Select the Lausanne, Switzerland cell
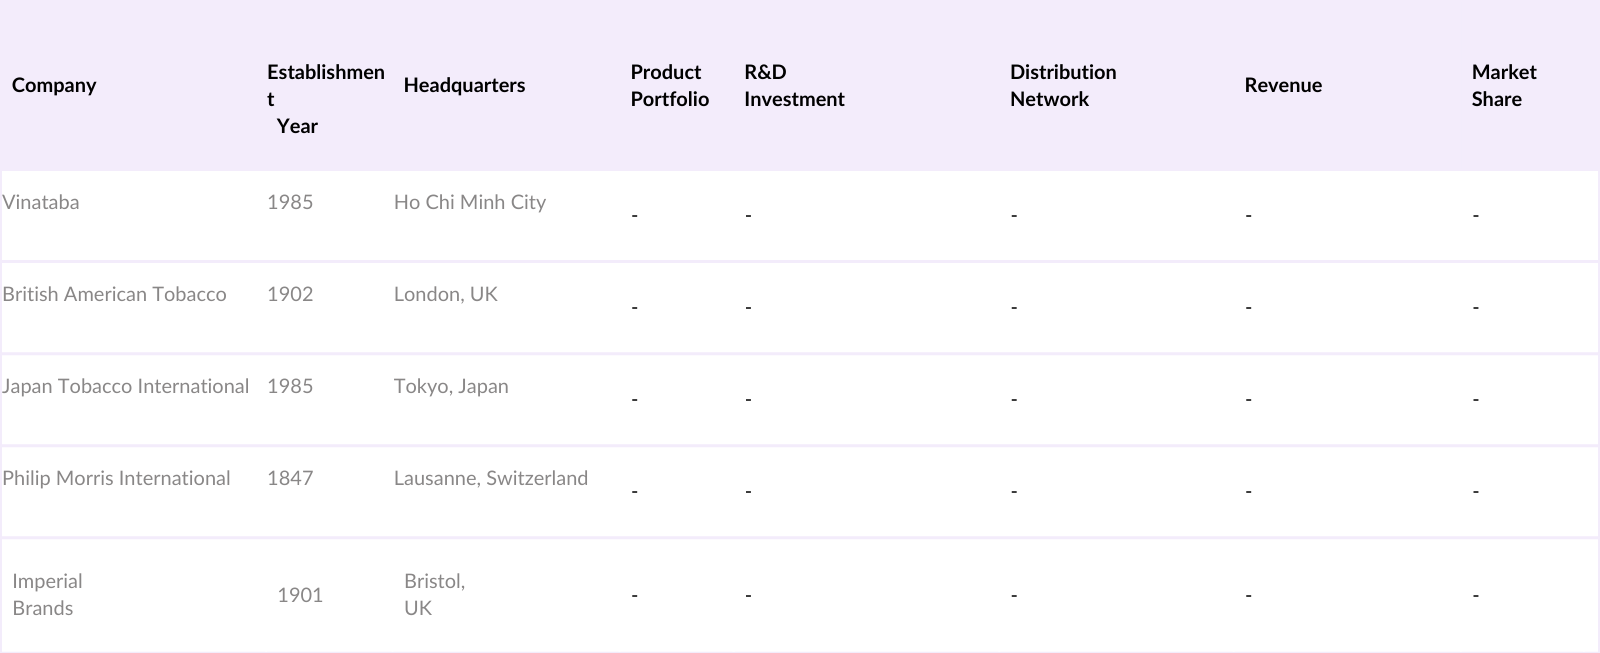Viewport: 1600px width, 653px height. click(x=490, y=478)
